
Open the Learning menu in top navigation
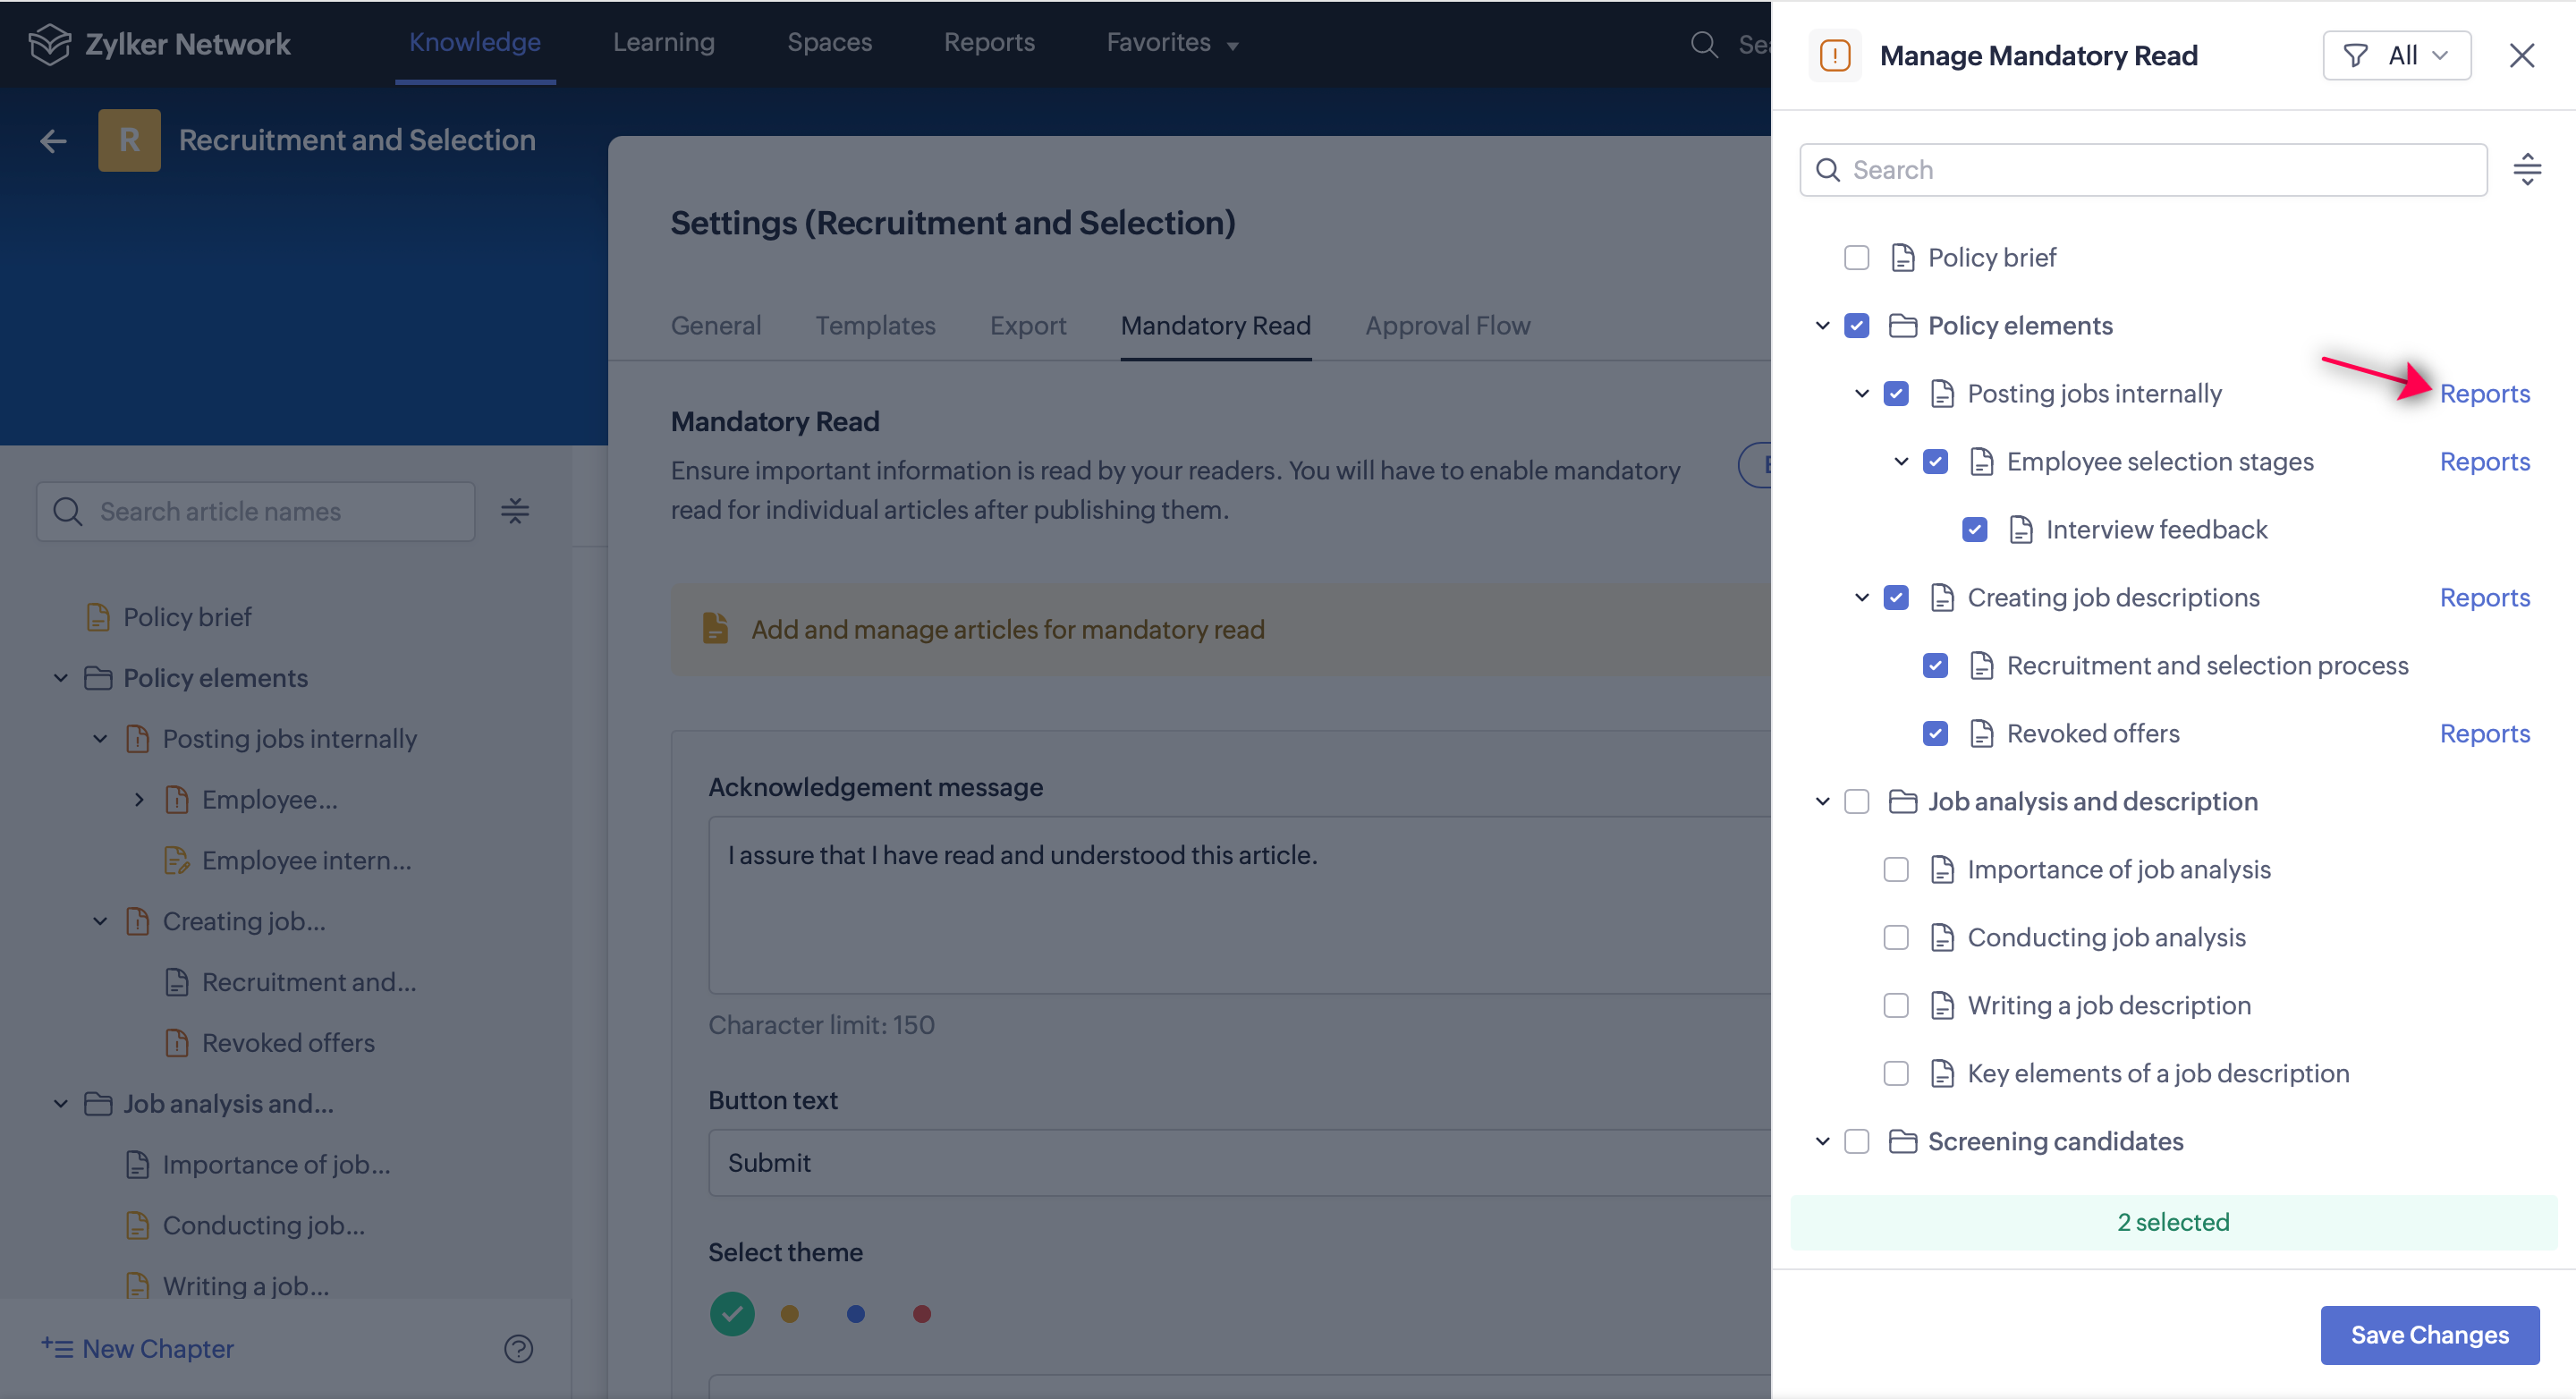[x=664, y=43]
